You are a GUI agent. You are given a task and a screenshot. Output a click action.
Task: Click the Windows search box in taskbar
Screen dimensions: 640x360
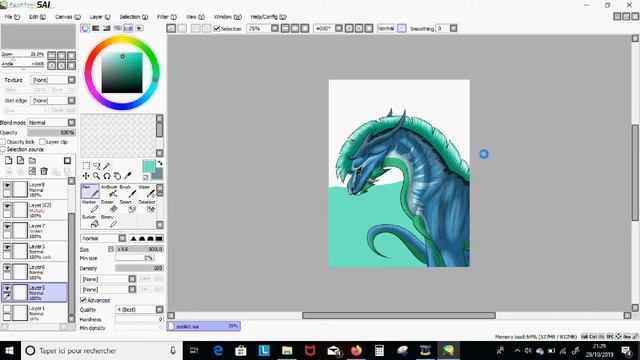[x=101, y=351]
